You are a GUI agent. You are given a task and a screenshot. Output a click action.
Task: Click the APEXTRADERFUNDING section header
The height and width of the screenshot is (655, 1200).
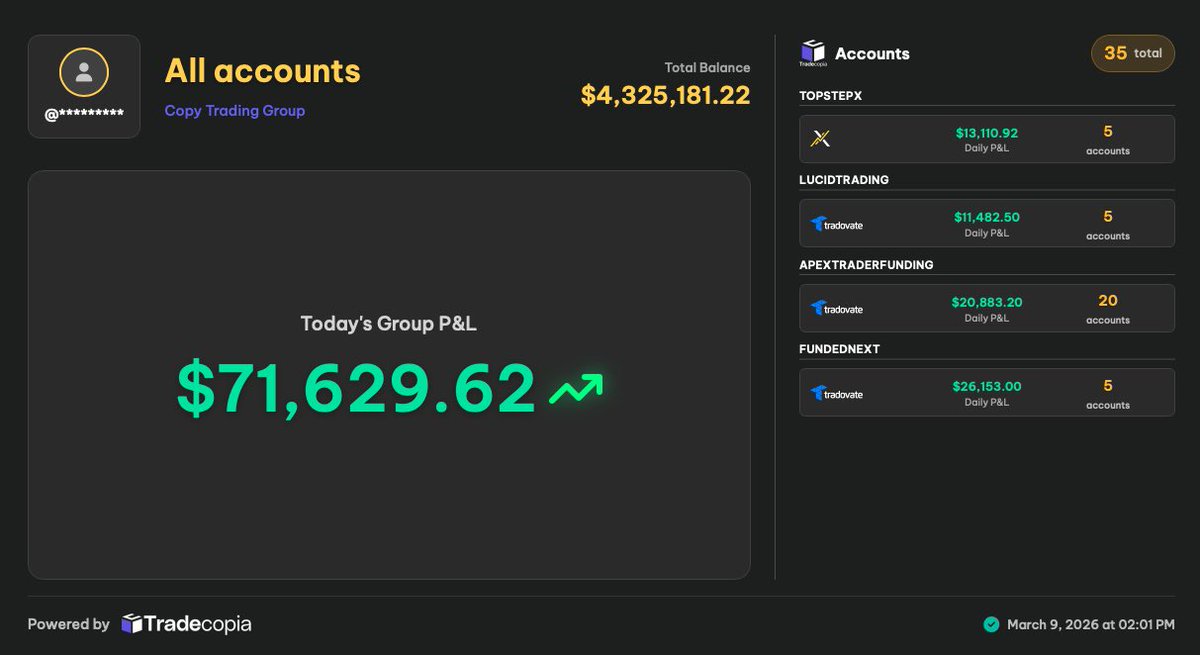click(x=867, y=265)
